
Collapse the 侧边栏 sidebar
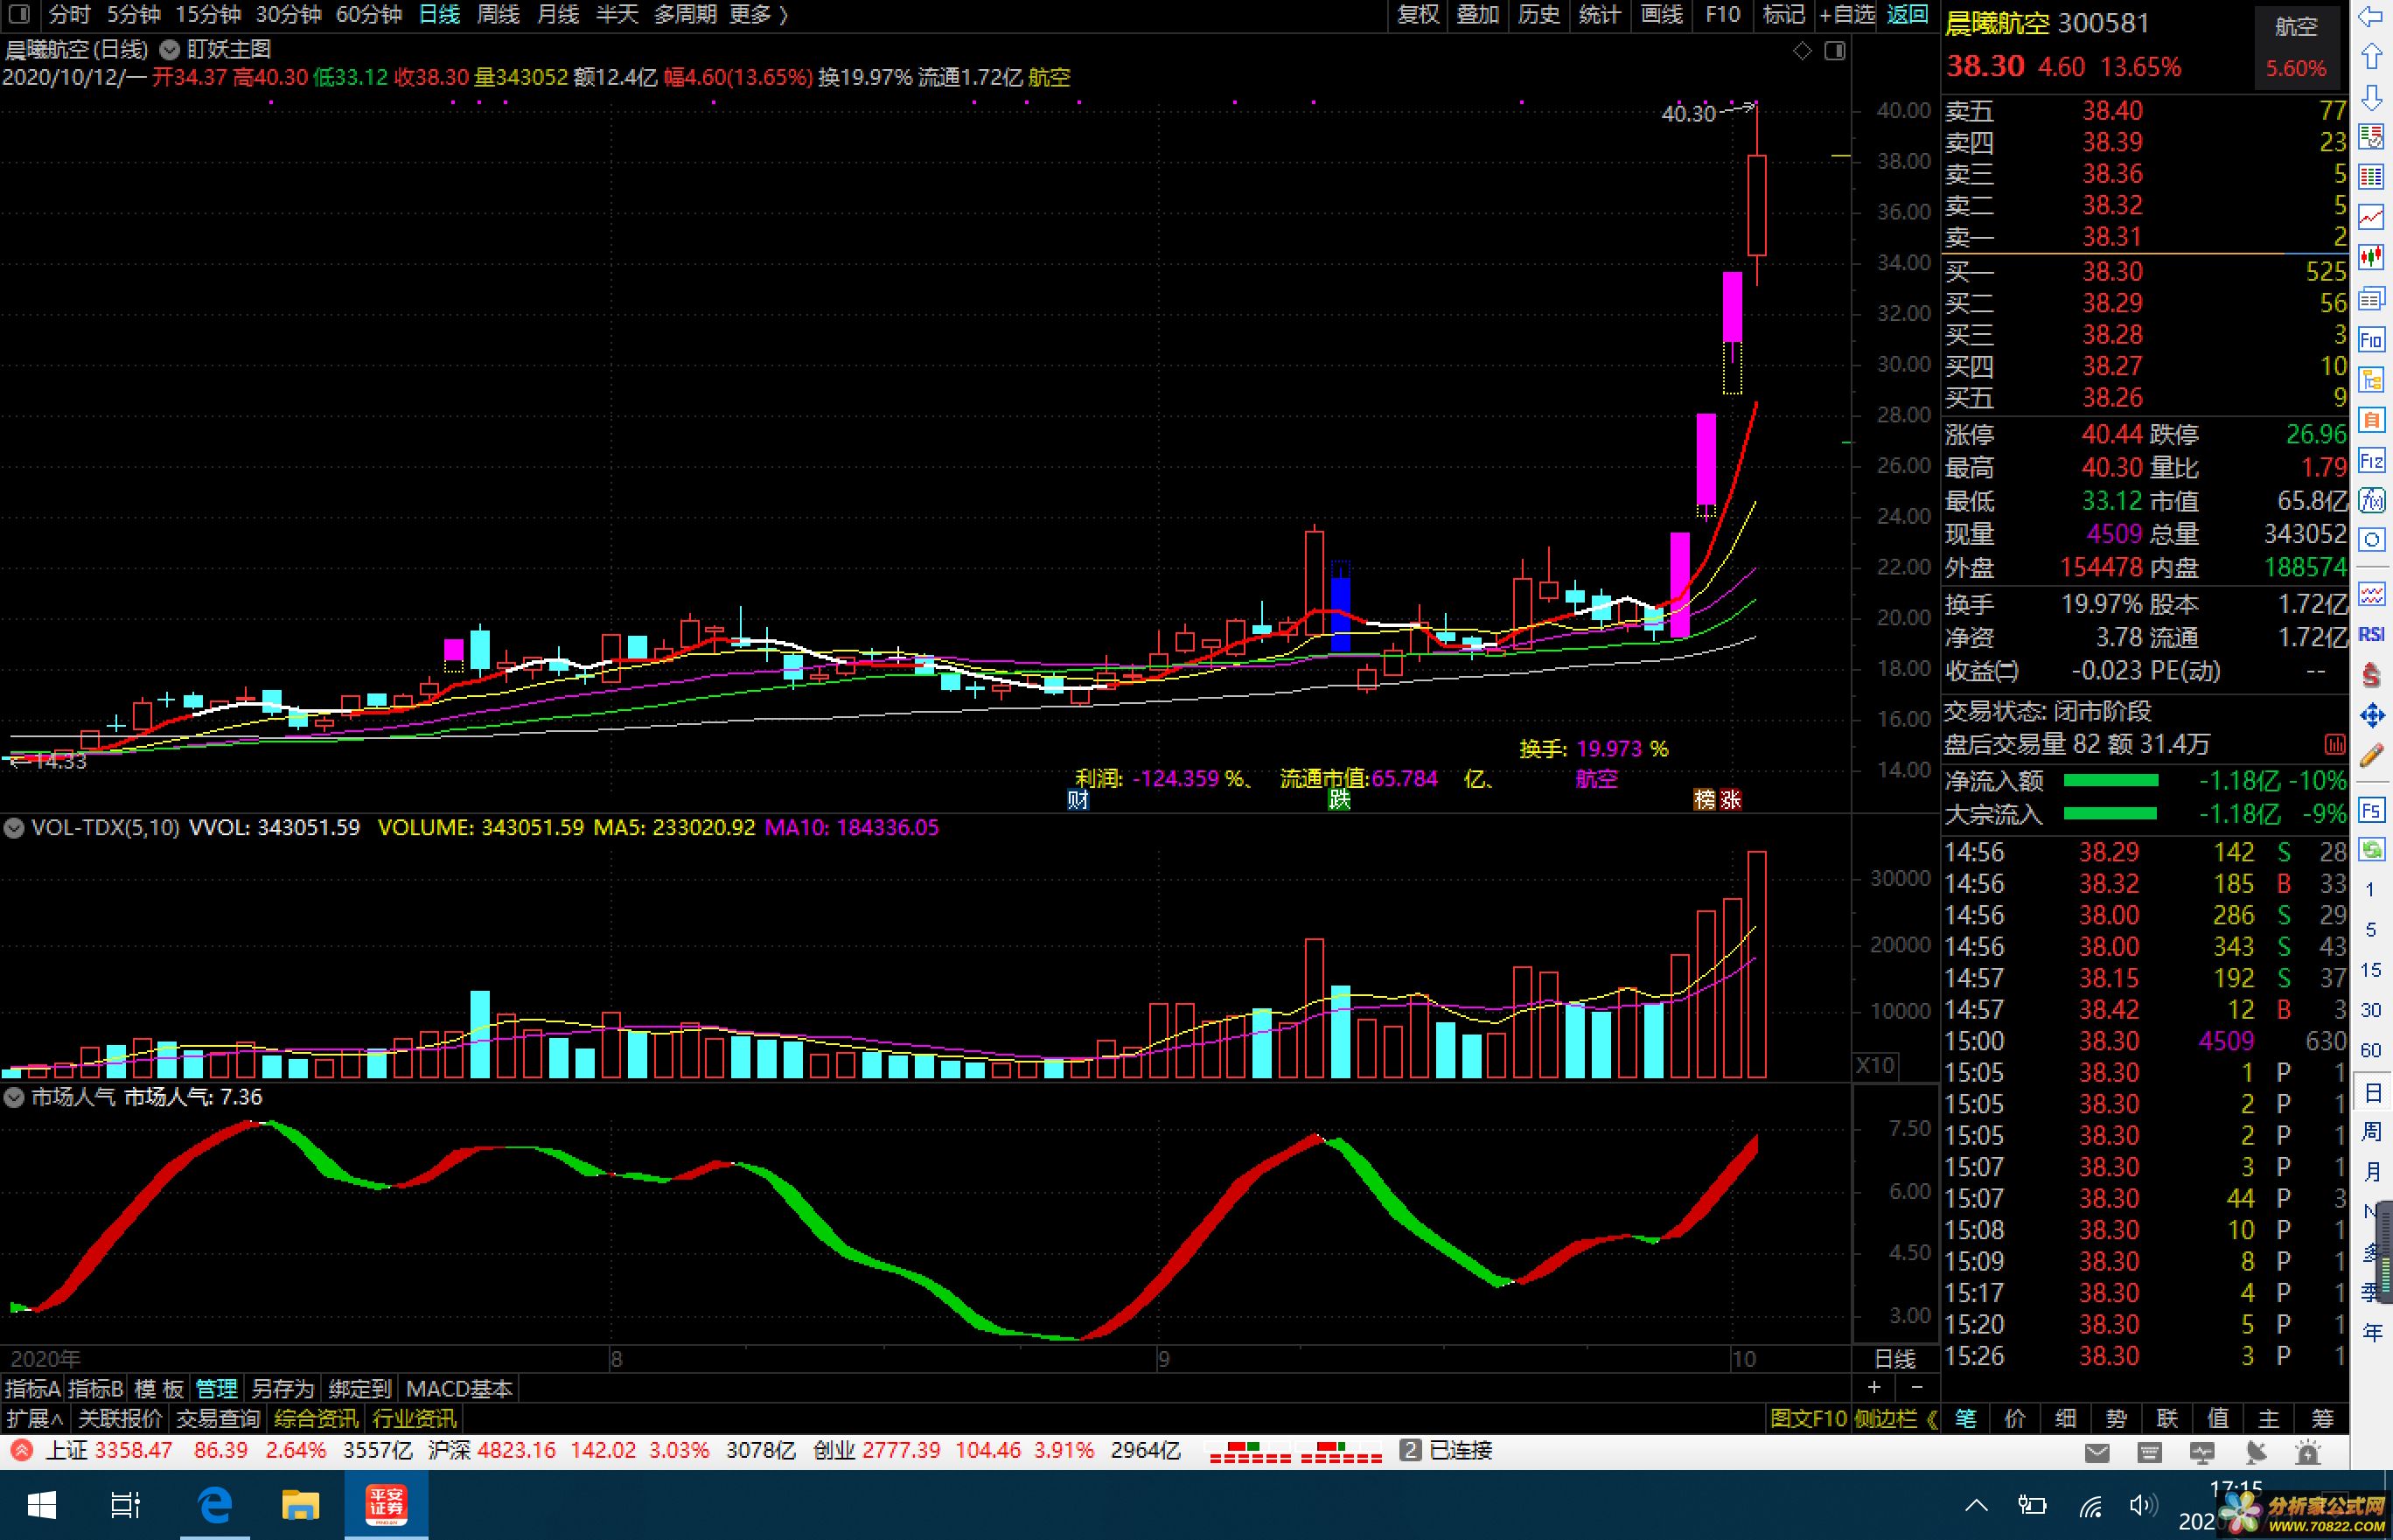[x=1895, y=1418]
